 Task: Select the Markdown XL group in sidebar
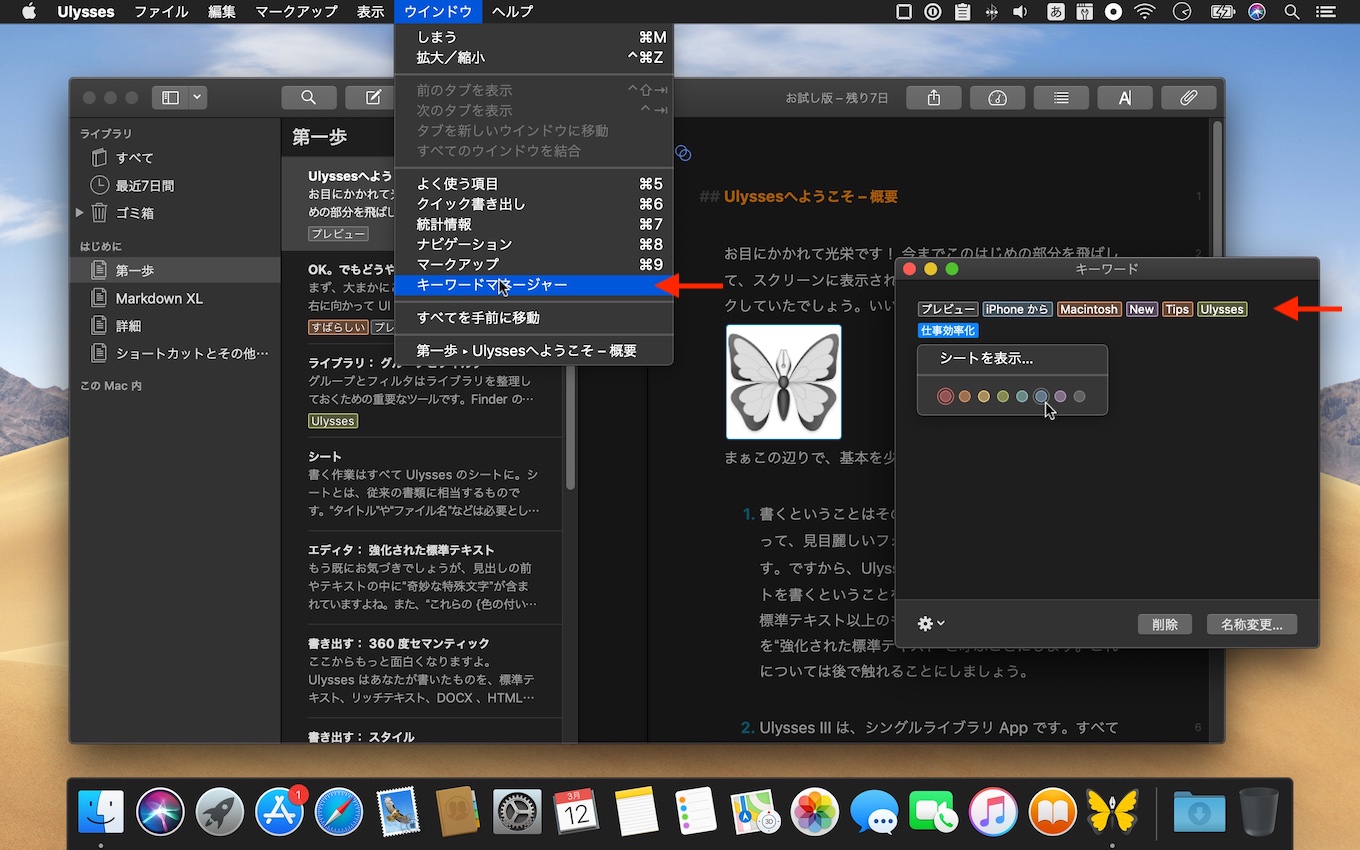(175, 298)
